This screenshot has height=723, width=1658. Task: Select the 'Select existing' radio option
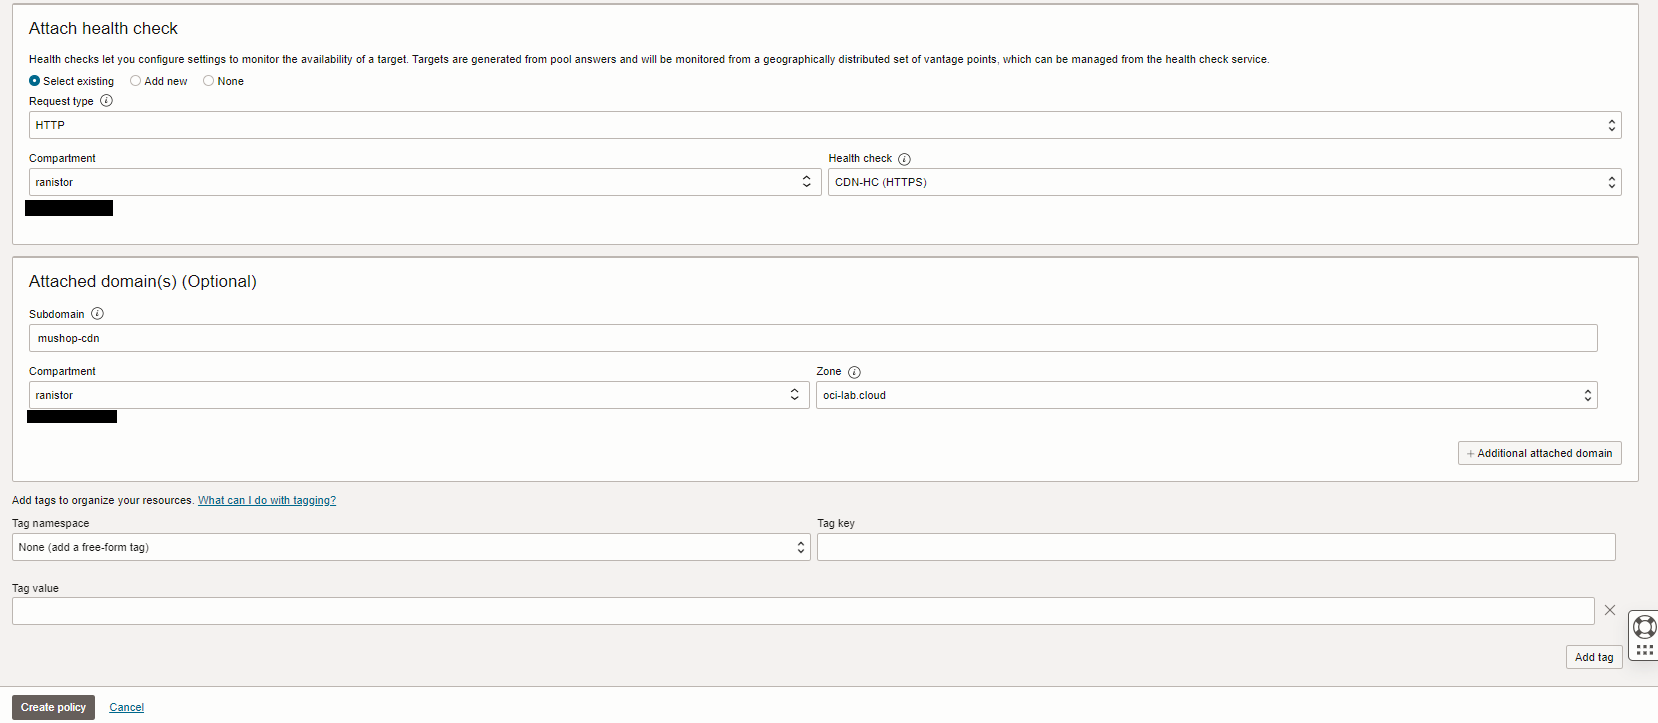coord(35,81)
